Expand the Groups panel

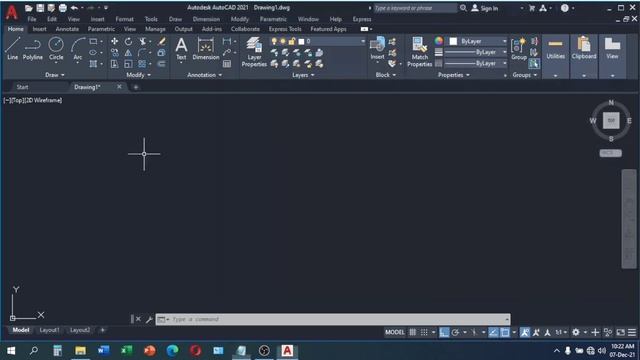point(524,75)
